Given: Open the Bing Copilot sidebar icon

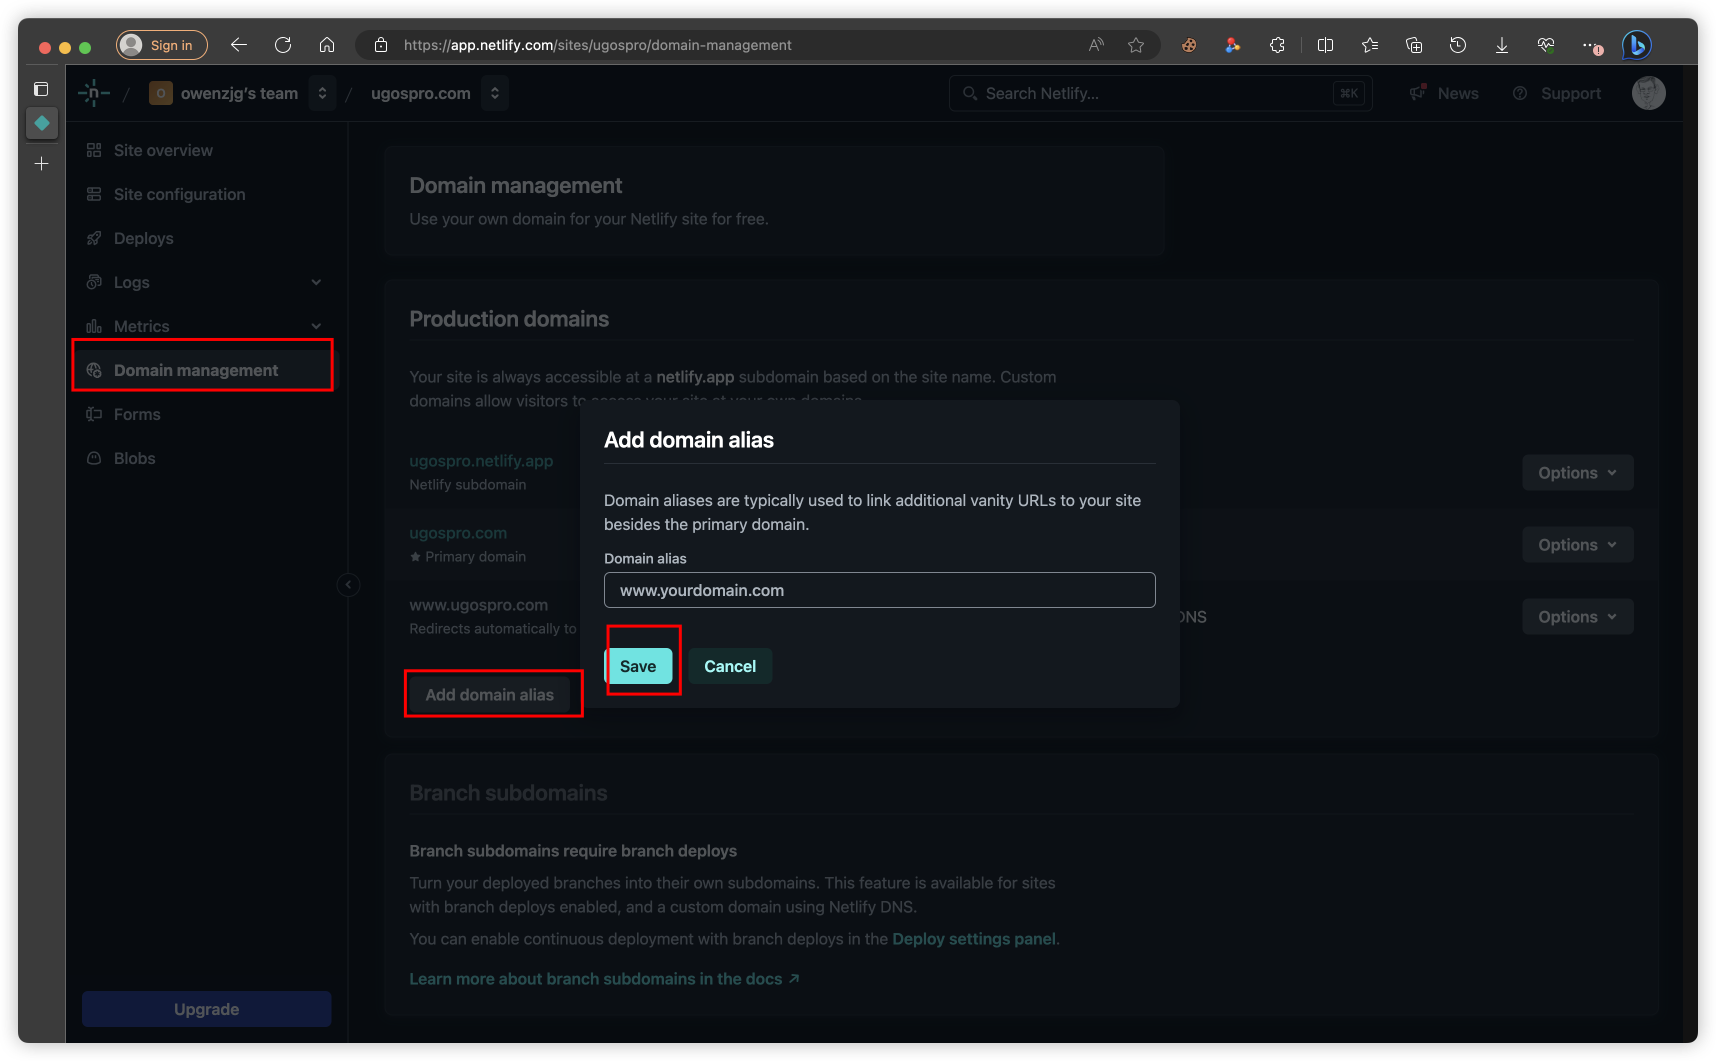Looking at the screenshot, I should pyautogui.click(x=1636, y=45).
